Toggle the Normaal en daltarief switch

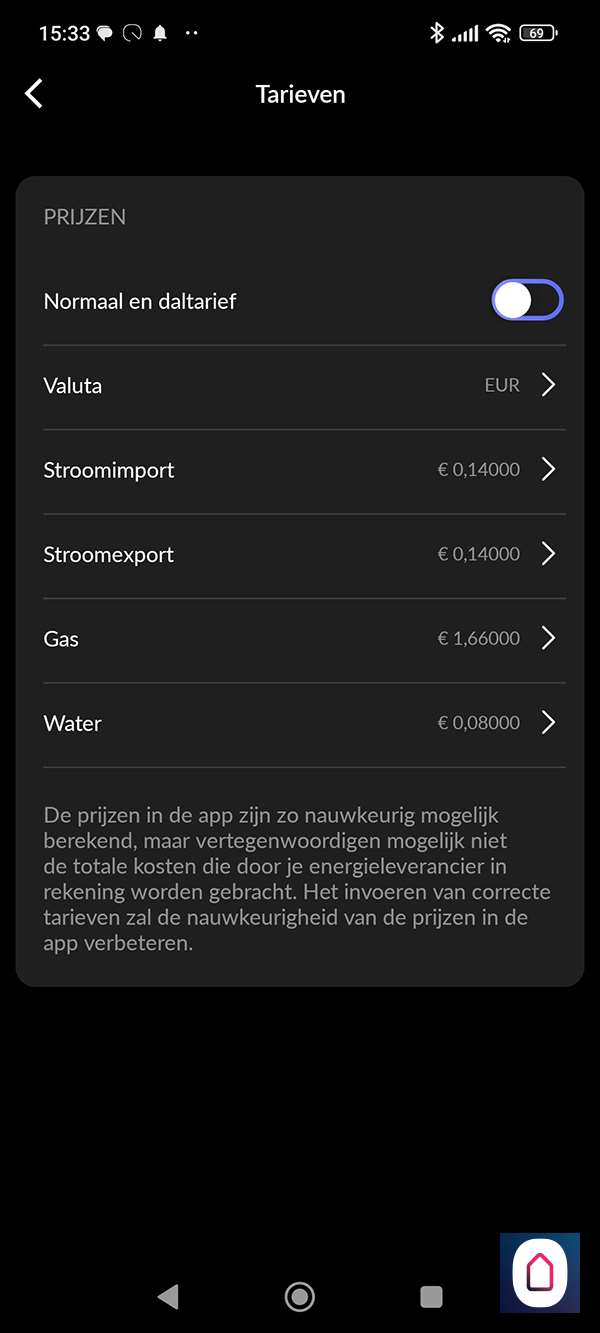point(527,301)
